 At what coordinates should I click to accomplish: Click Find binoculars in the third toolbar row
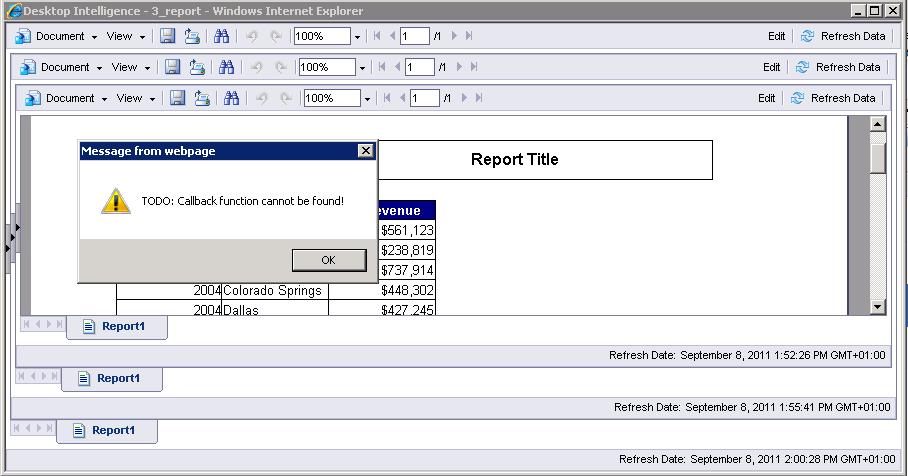[232, 98]
